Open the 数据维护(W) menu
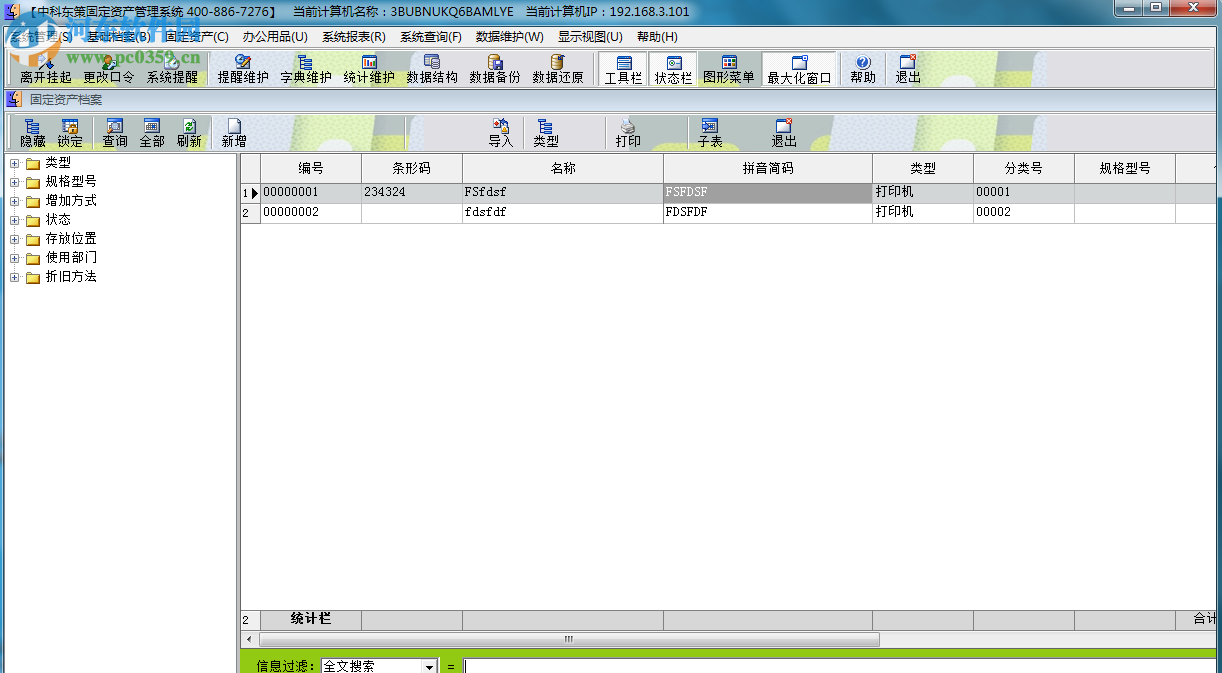Screen dimensions: 1222x673 point(510,37)
